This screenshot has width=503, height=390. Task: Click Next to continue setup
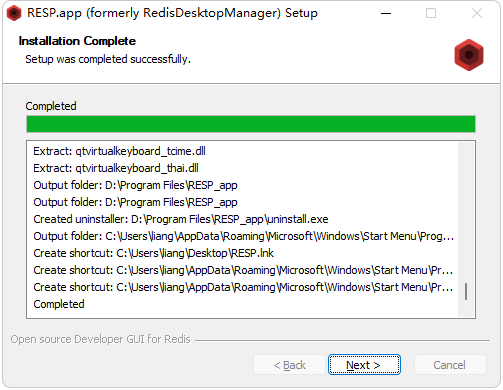pyautogui.click(x=364, y=365)
